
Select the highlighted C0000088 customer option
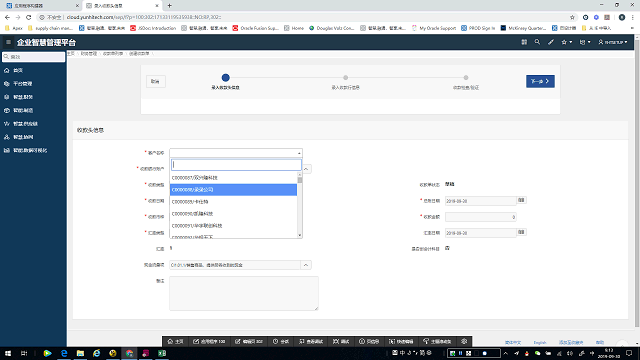click(233, 190)
